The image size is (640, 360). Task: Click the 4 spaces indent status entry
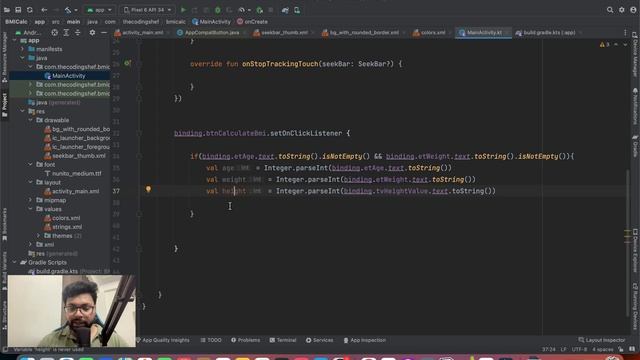[603, 349]
